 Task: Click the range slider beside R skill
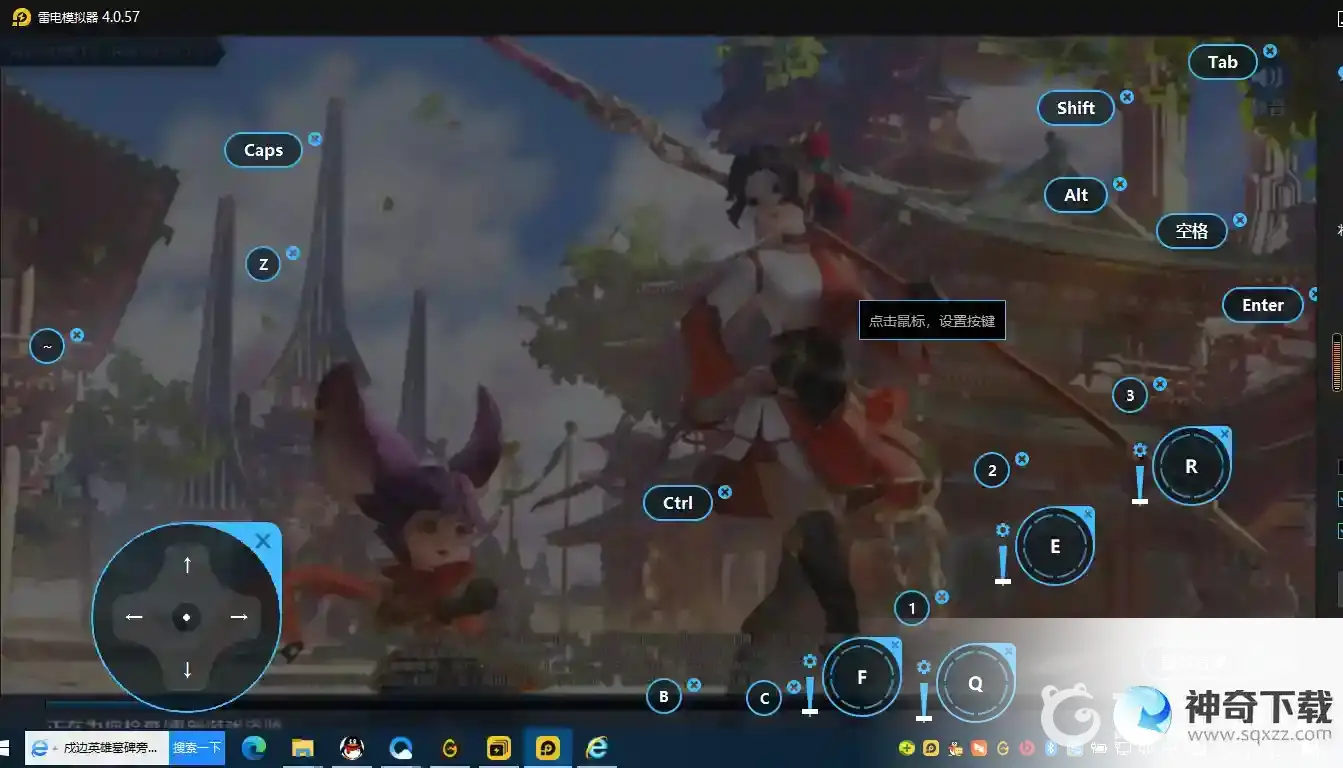(1140, 485)
